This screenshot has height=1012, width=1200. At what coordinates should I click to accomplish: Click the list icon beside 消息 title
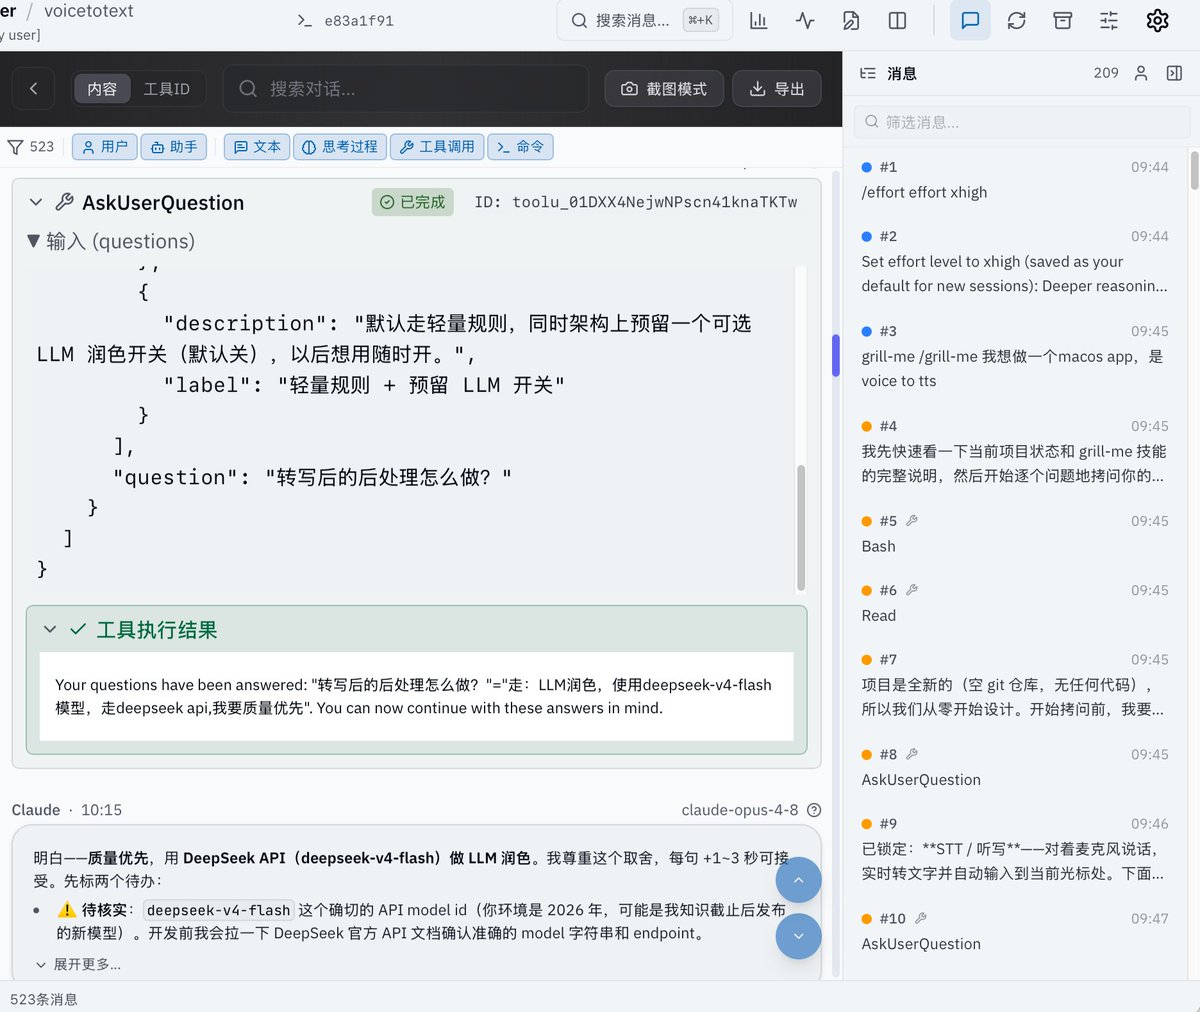[x=868, y=73]
